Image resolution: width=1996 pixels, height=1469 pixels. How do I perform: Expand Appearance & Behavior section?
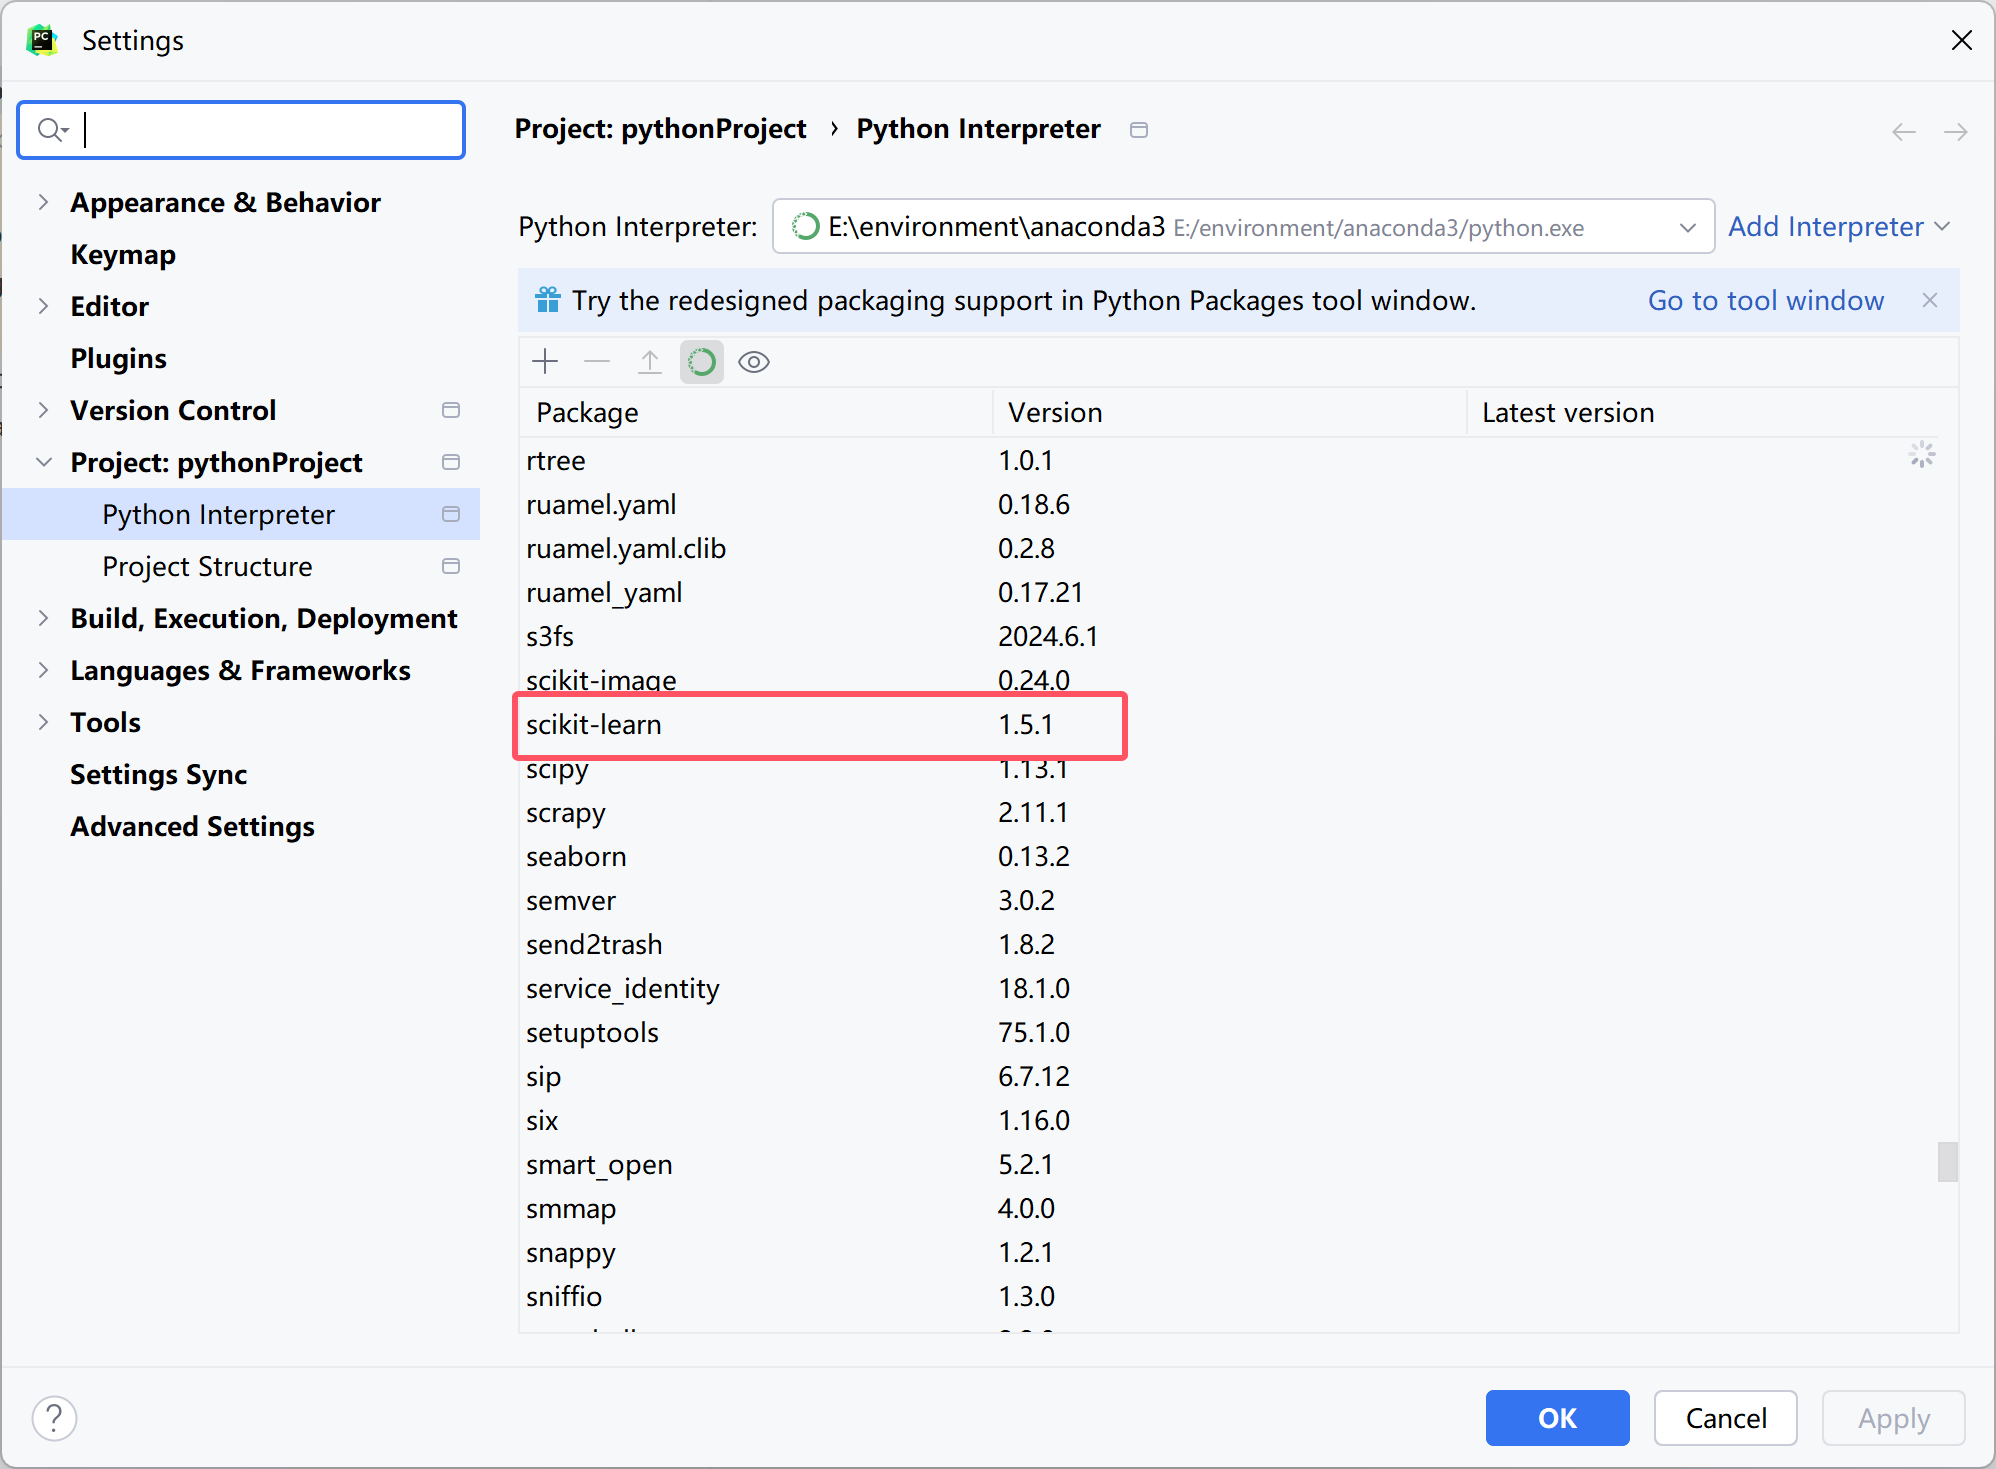(43, 202)
